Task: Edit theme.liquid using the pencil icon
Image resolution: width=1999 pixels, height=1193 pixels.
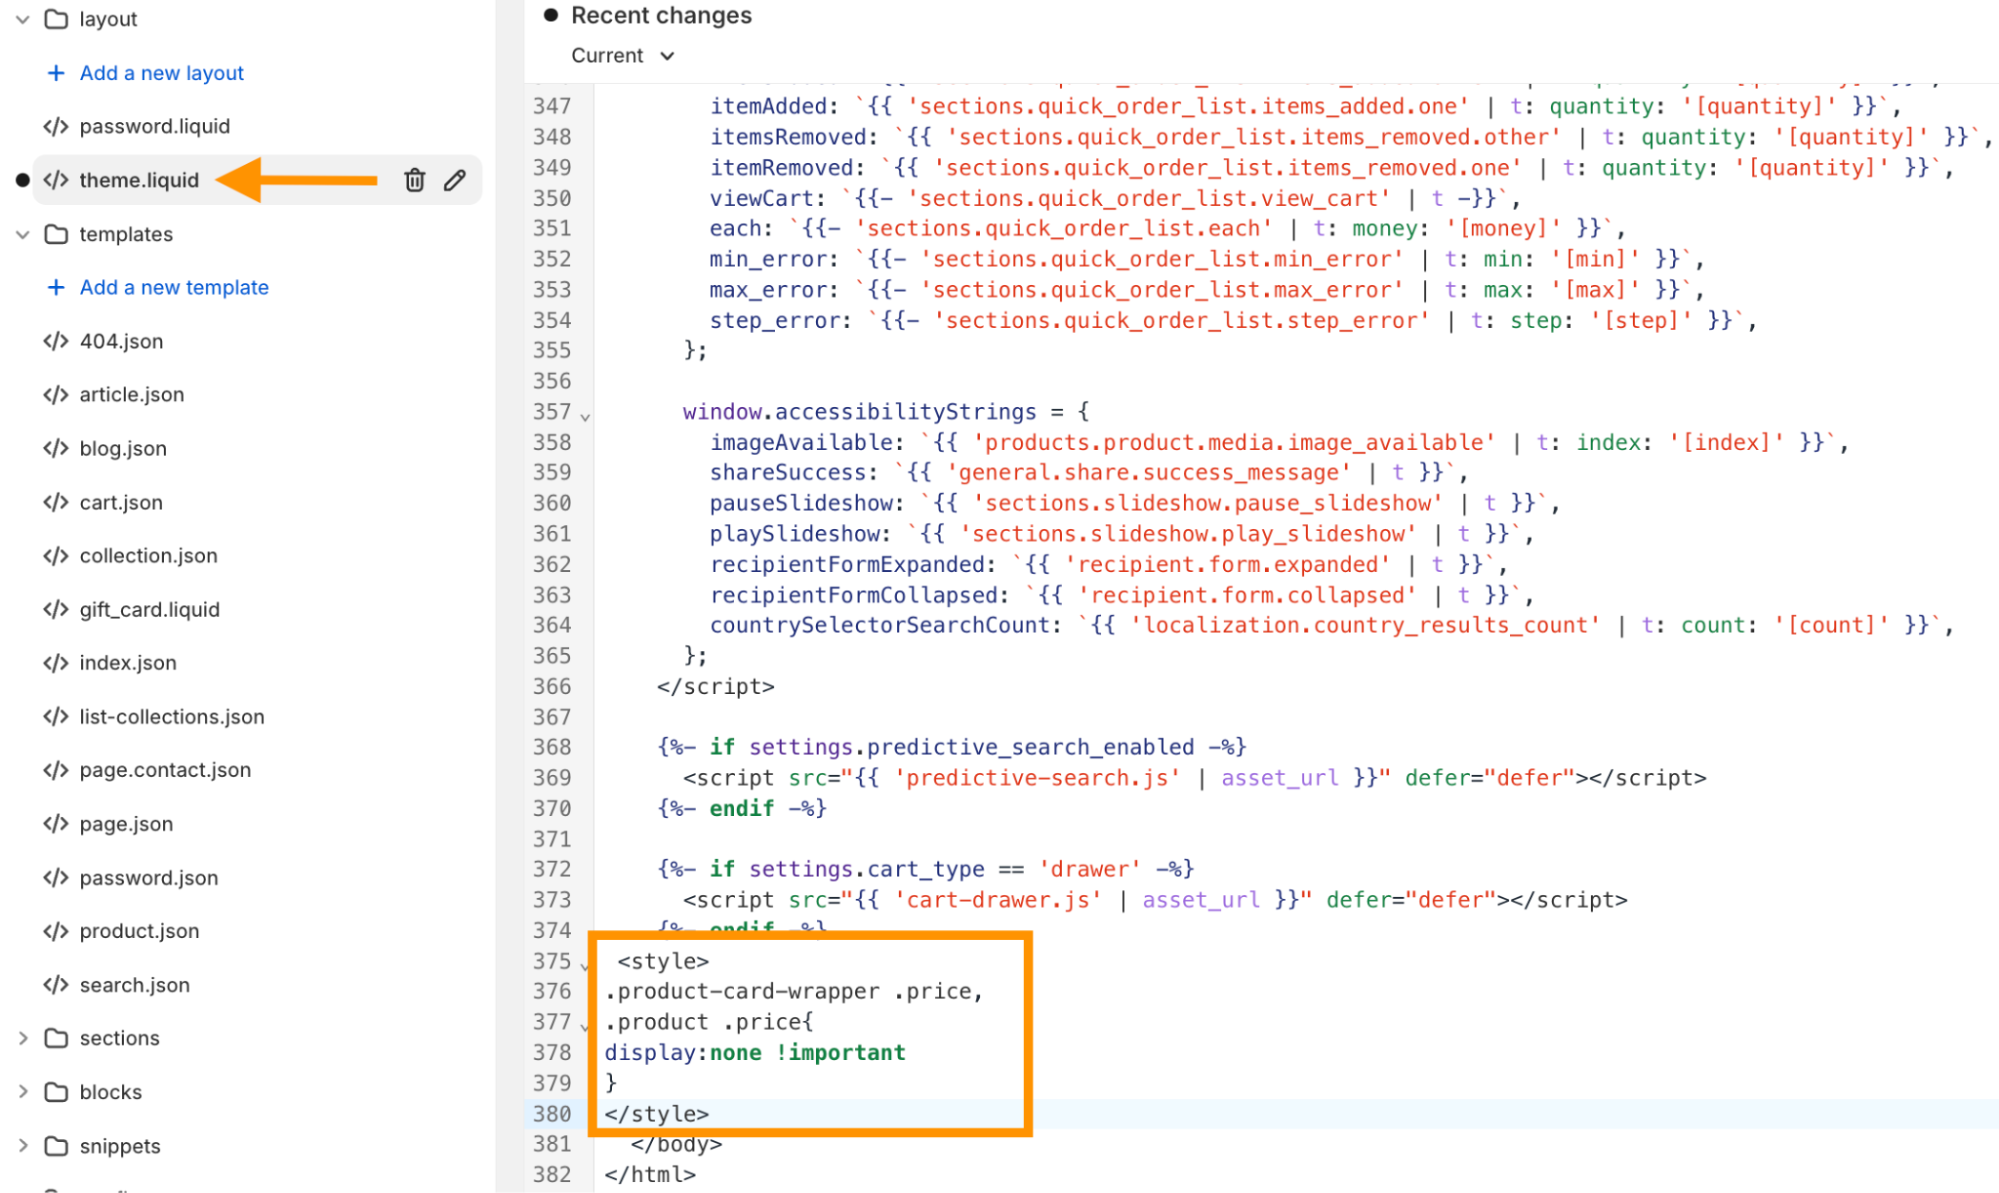Action: tap(455, 180)
